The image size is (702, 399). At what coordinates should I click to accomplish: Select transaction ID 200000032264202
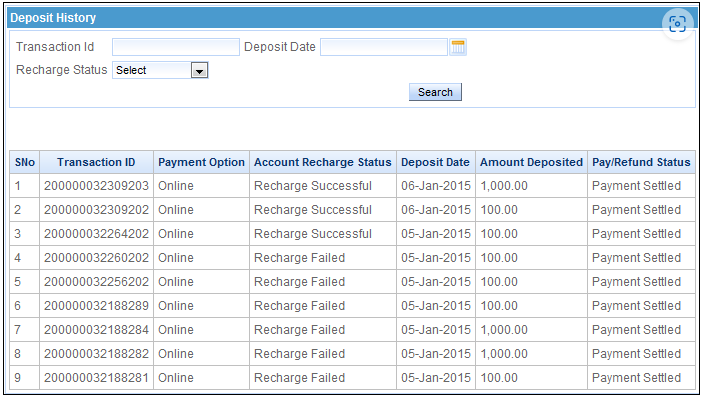[96, 234]
